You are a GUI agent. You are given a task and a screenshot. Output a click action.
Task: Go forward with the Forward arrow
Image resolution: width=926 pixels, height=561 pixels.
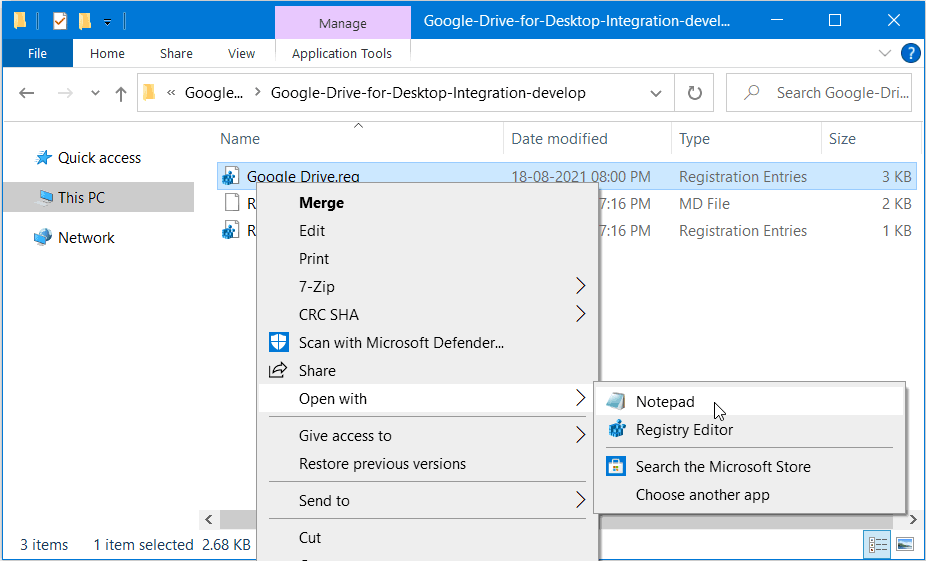[x=65, y=93]
